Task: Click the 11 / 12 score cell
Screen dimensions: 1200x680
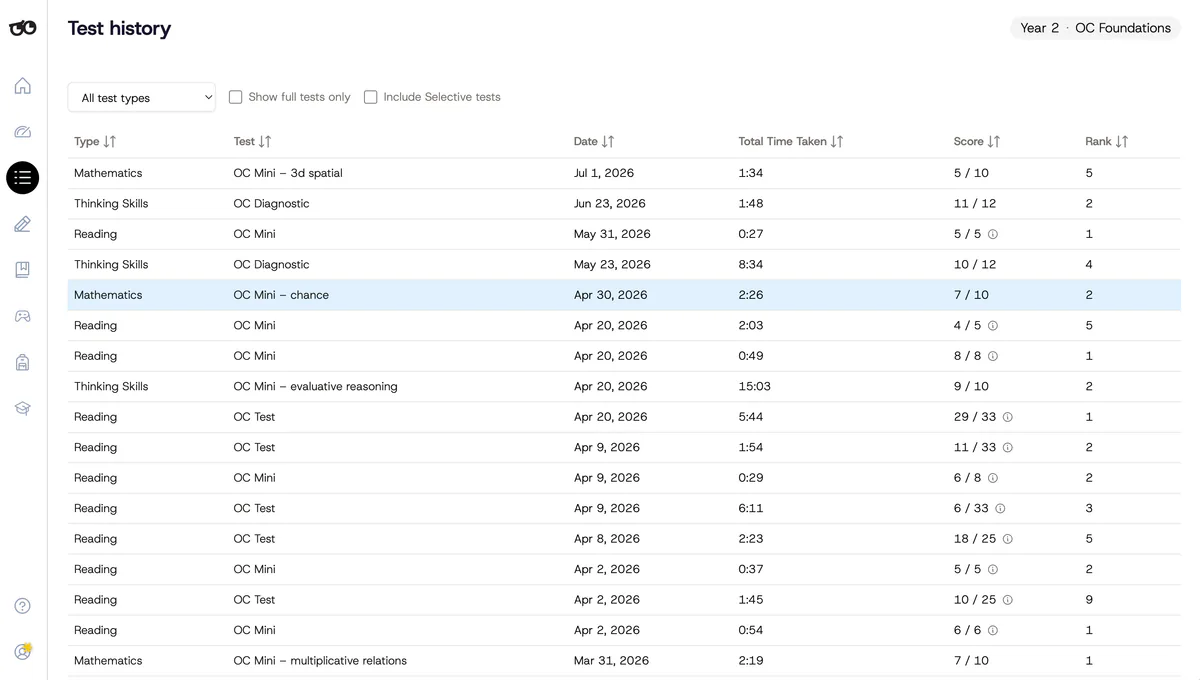Action: point(975,203)
